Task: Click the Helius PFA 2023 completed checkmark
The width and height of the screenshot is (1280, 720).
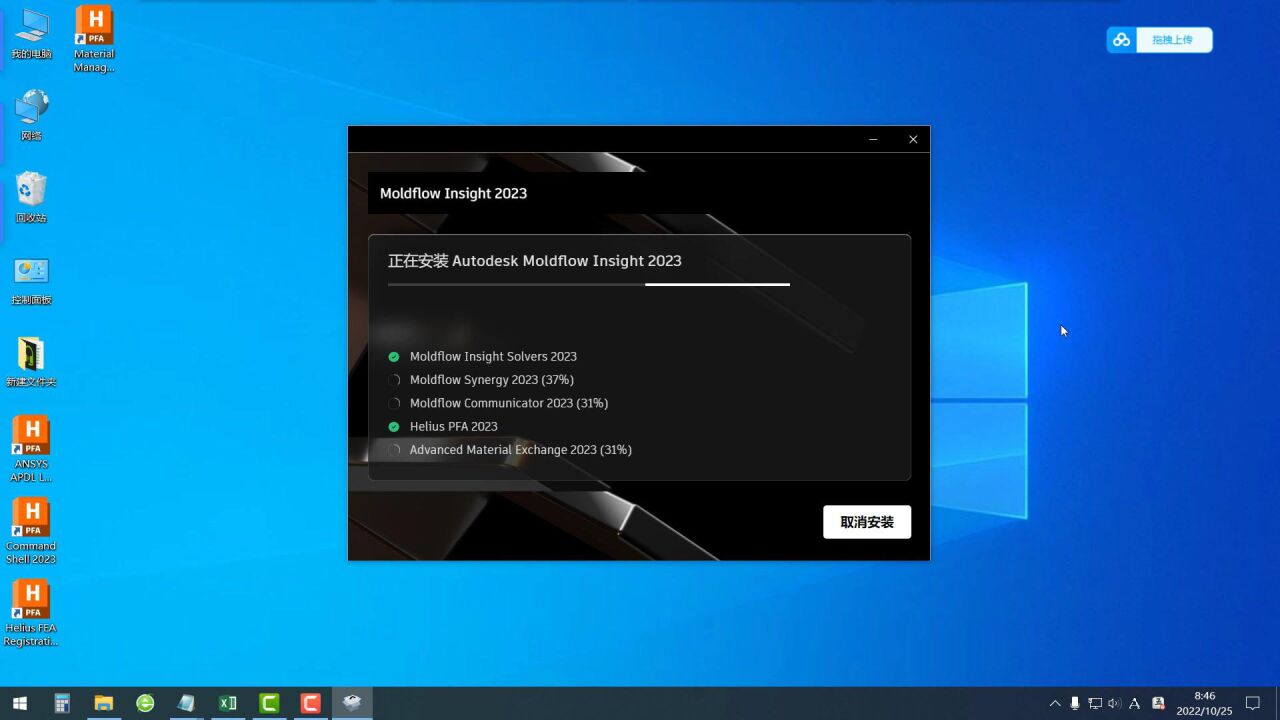Action: coord(394,427)
